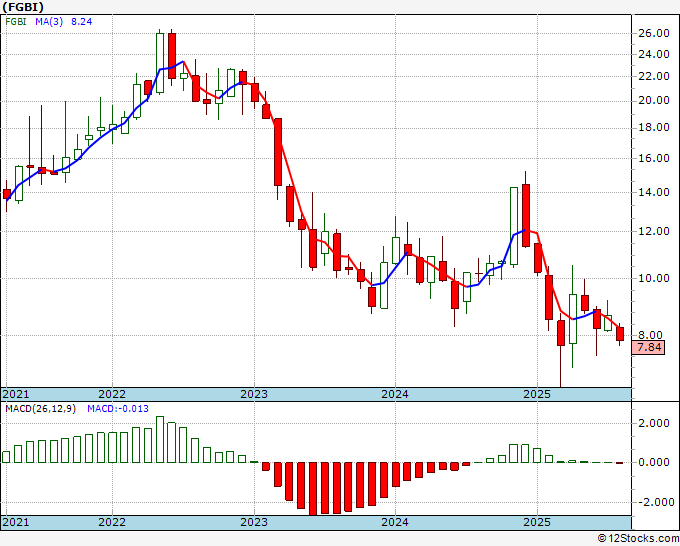Click the 24.00 price axis label
Image resolution: width=680 pixels, height=546 pixels.
pos(654,54)
